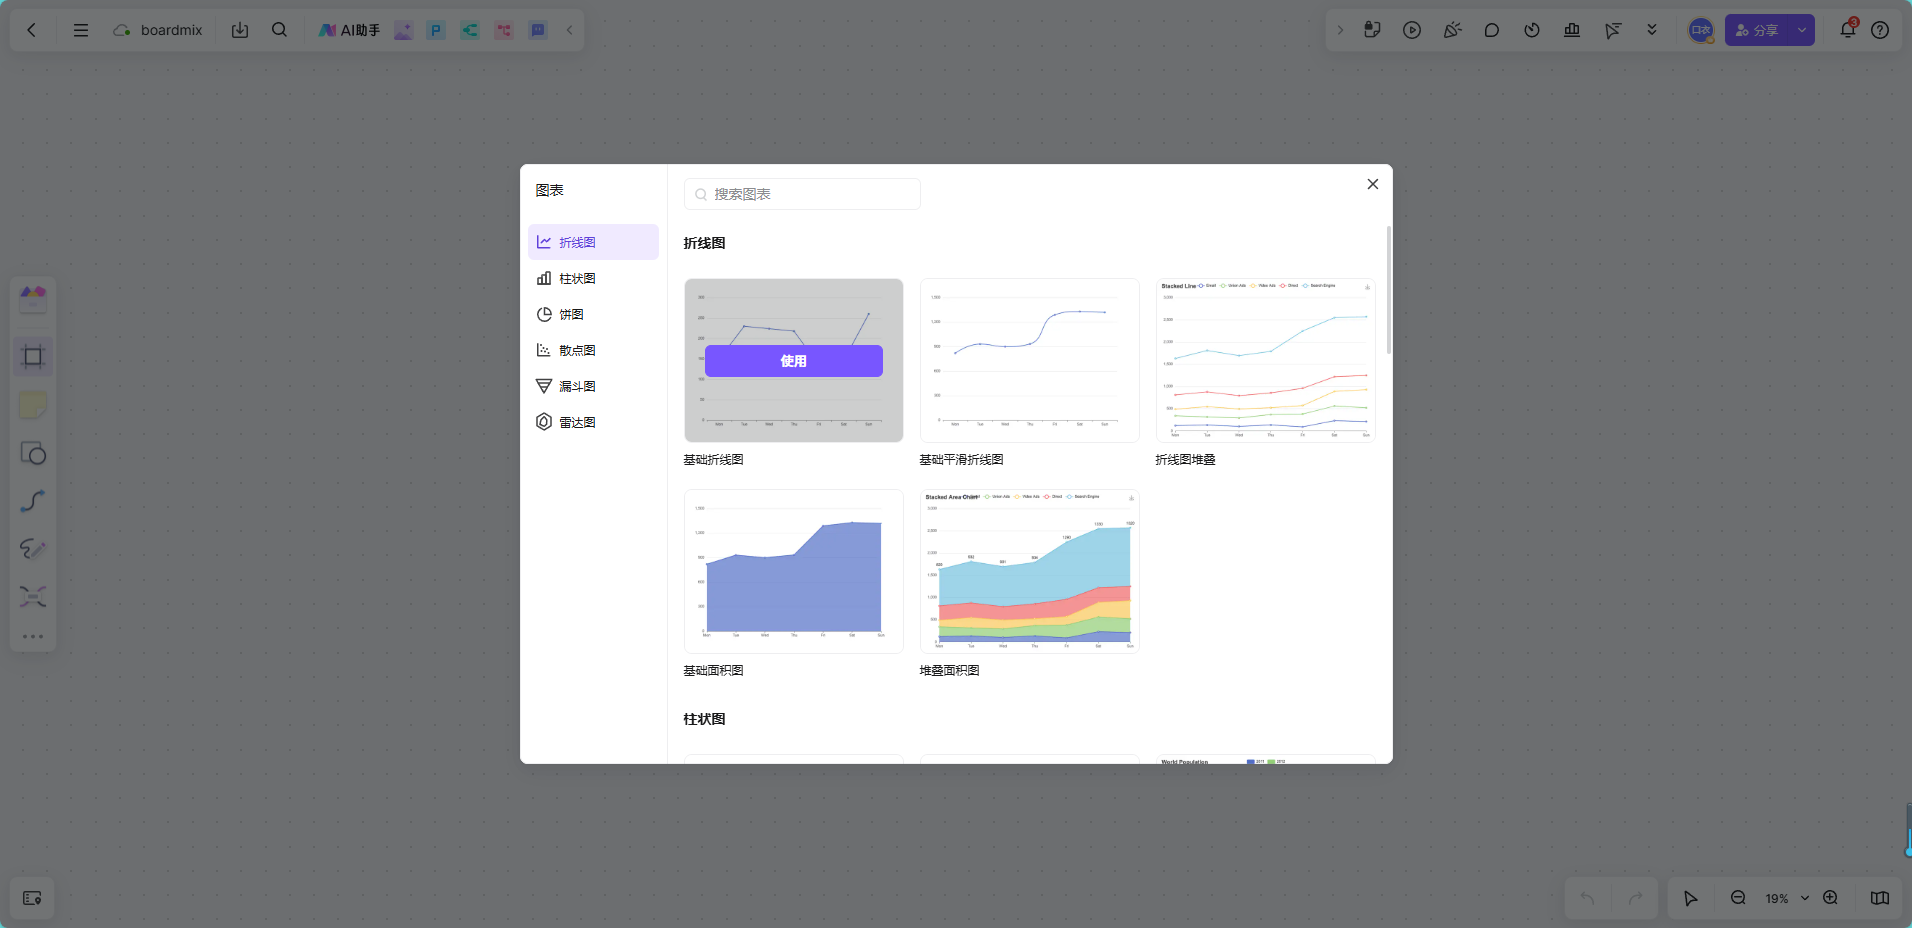Click the 分享 share button
Screen dimensions: 1912x928
coord(1757,30)
